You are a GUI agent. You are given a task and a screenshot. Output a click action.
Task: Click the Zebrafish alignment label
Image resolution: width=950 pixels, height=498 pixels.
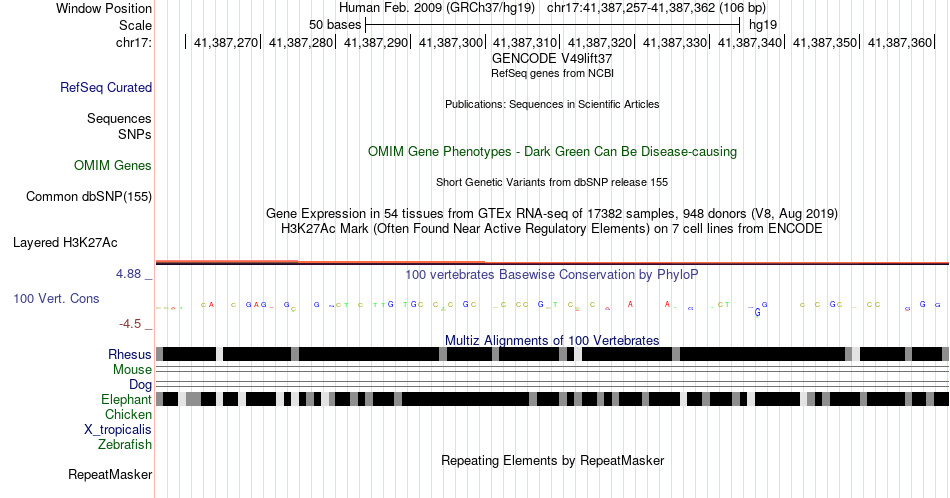tap(125, 444)
